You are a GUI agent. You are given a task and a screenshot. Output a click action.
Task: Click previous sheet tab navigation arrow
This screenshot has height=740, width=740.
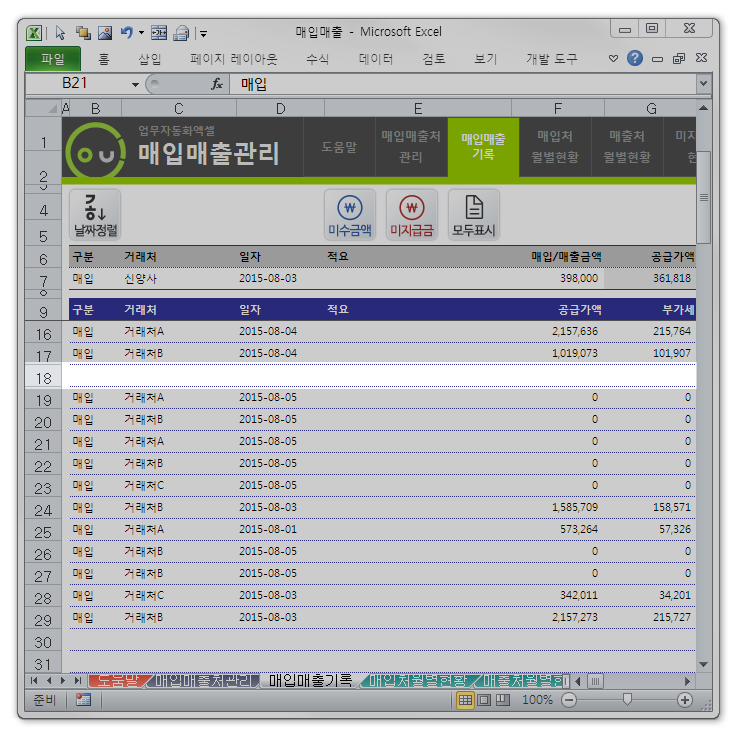(x=49, y=681)
